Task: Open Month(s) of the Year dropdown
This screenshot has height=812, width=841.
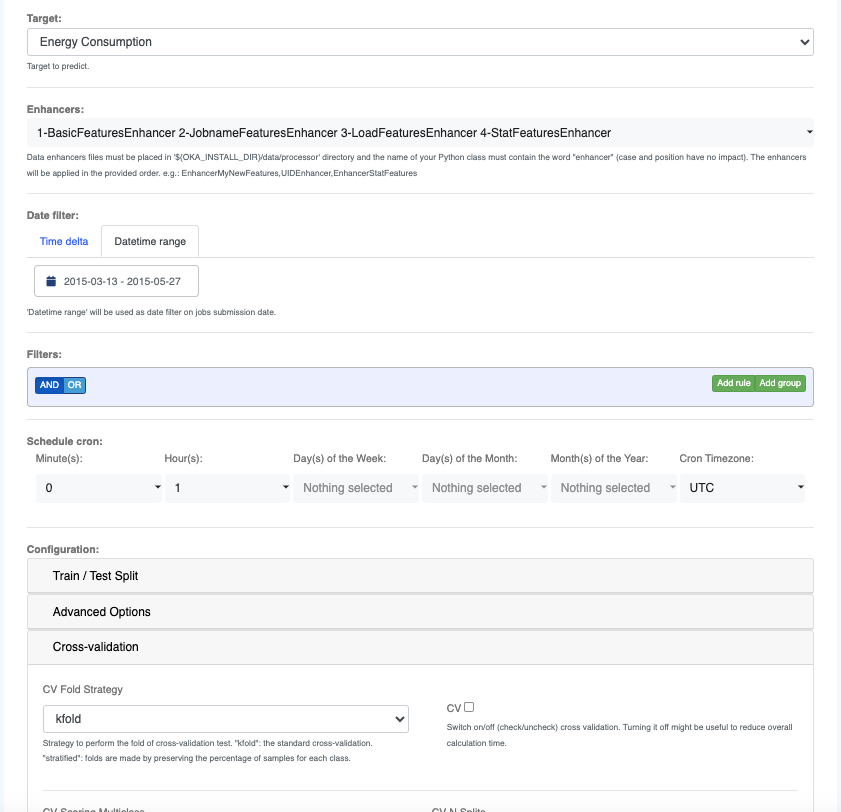Action: (x=614, y=488)
